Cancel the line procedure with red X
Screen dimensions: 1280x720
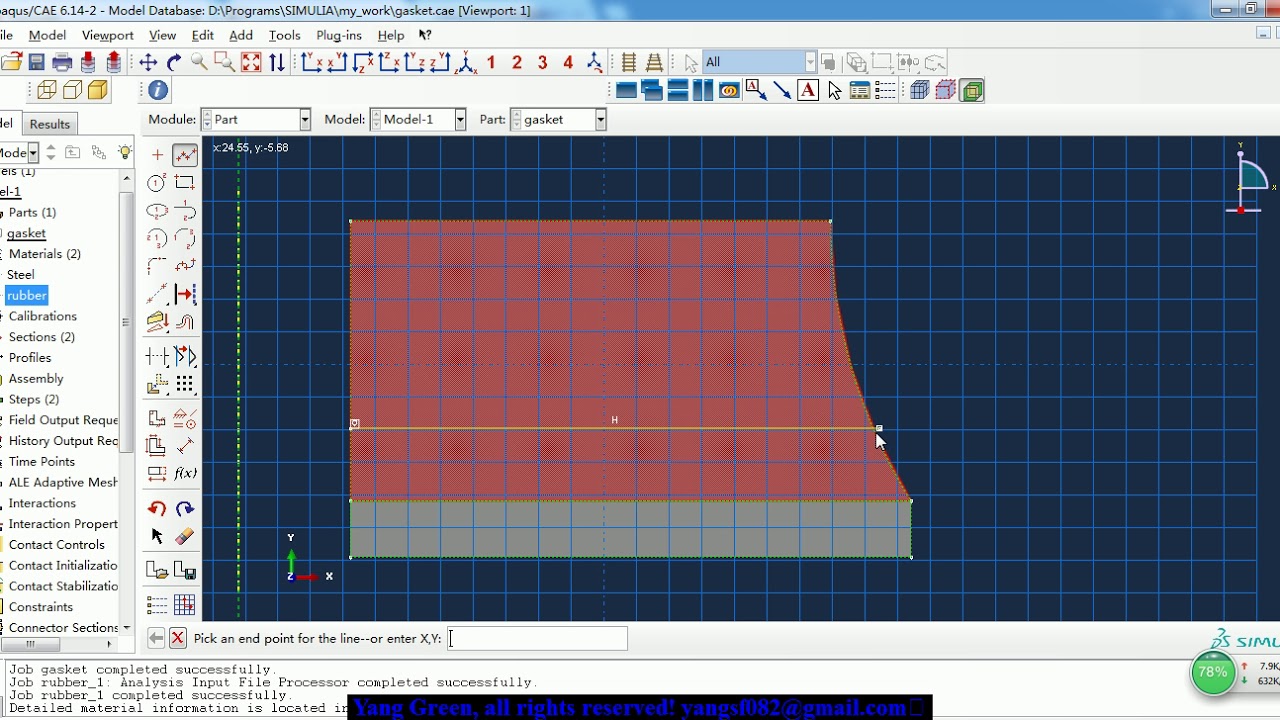click(178, 638)
